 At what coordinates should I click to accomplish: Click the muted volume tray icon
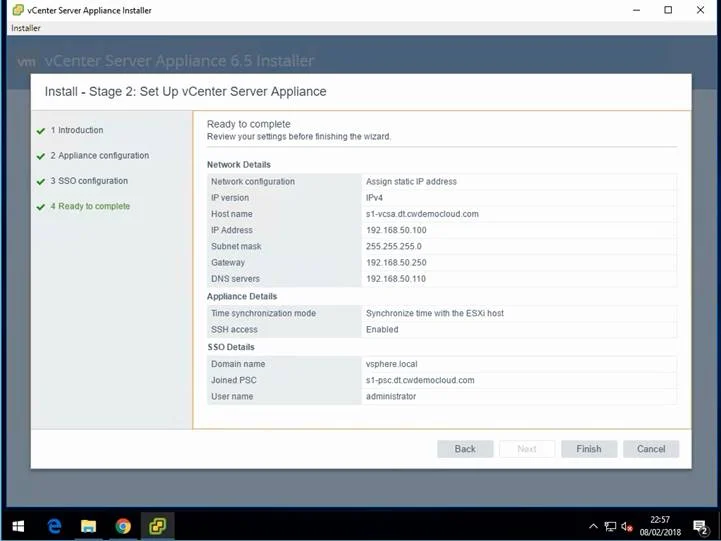click(627, 527)
